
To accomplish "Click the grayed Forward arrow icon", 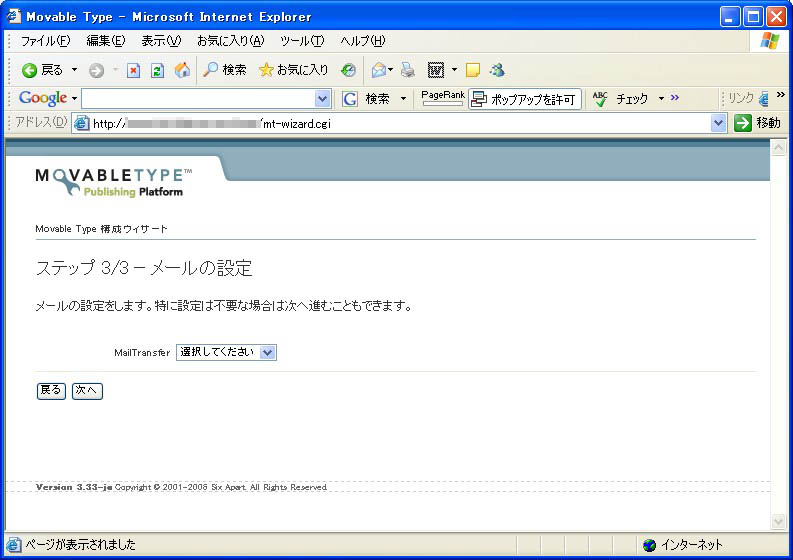I will 96,70.
